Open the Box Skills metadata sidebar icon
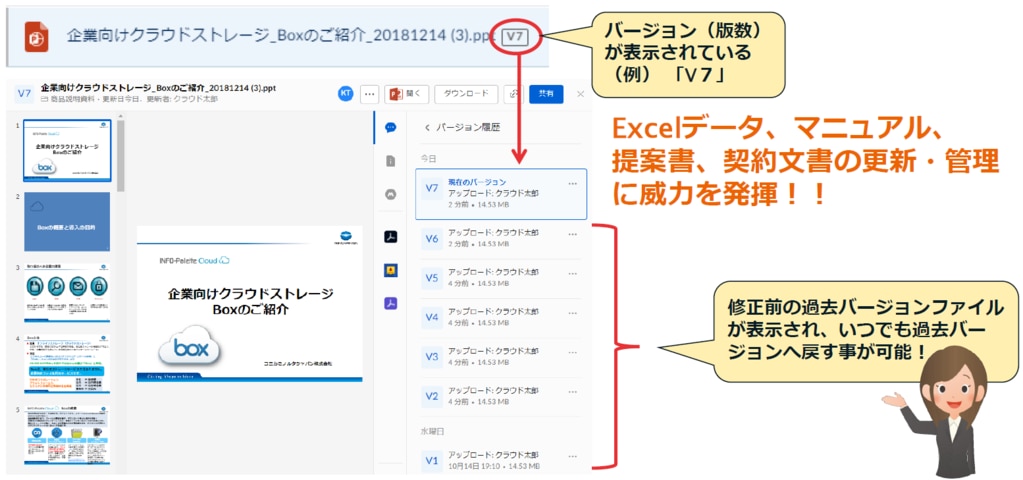Image resolution: width=1023 pixels, height=480 pixels. (x=391, y=194)
